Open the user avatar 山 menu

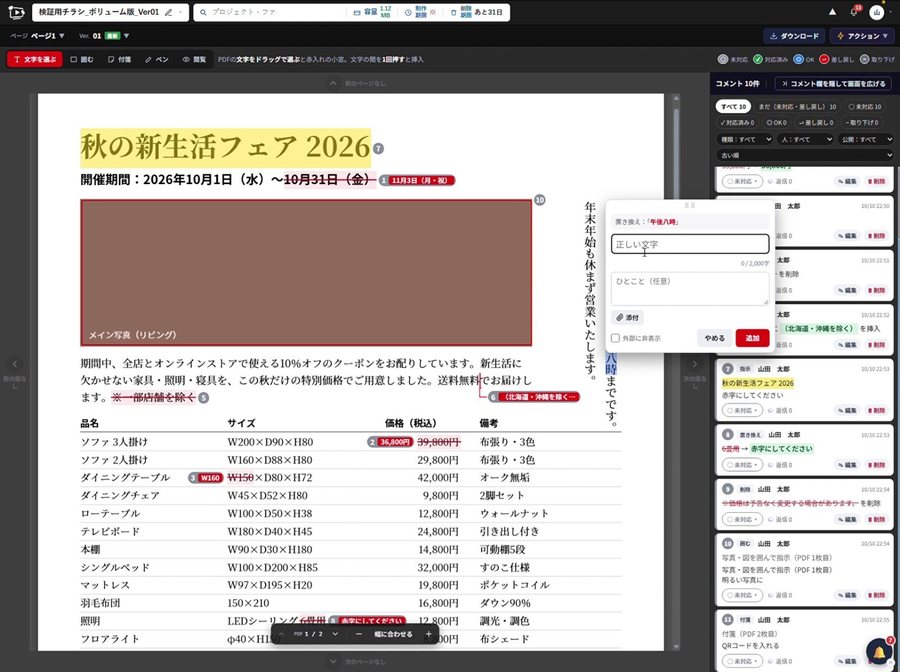point(876,12)
